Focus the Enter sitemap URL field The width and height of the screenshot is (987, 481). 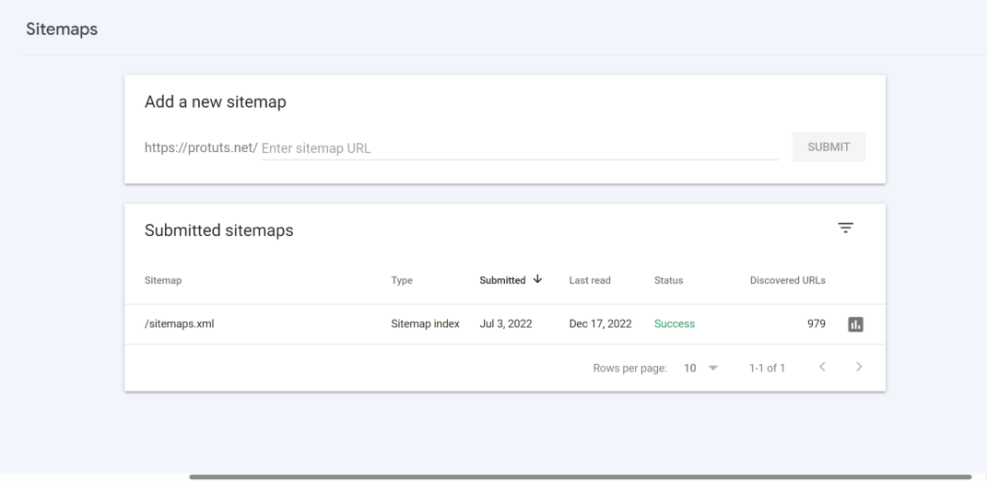520,149
